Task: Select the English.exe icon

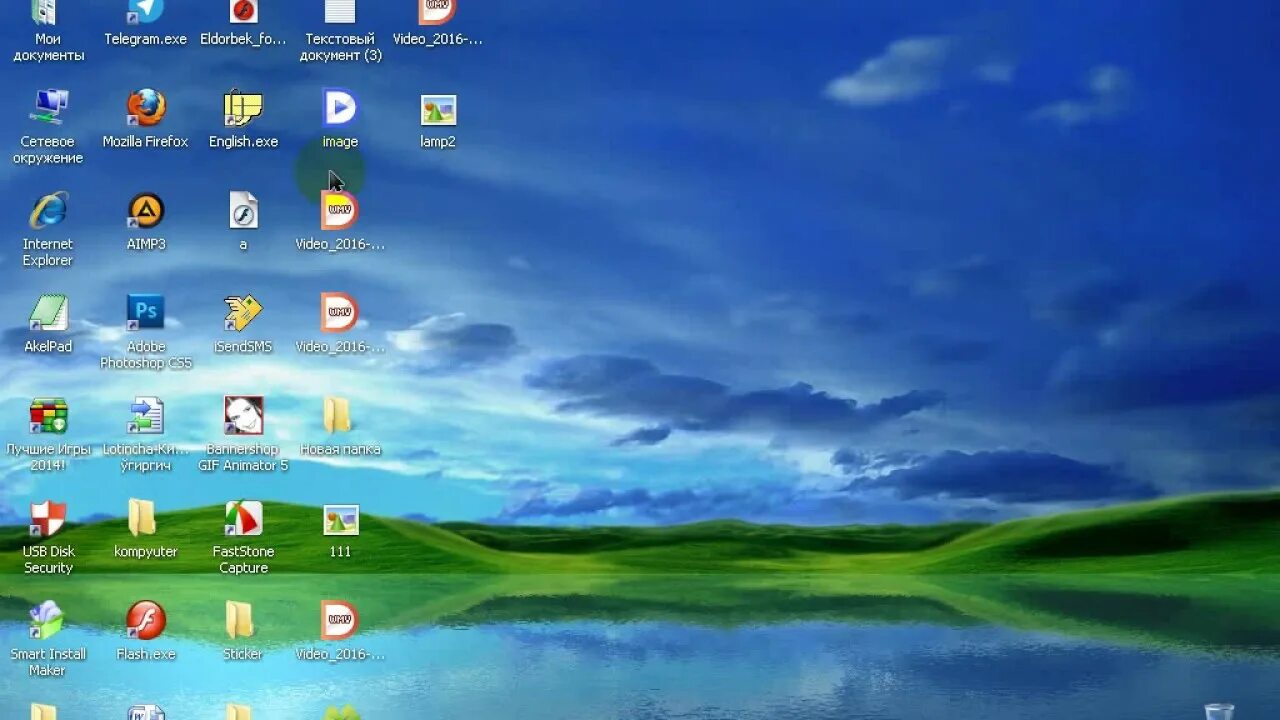Action: (x=243, y=119)
